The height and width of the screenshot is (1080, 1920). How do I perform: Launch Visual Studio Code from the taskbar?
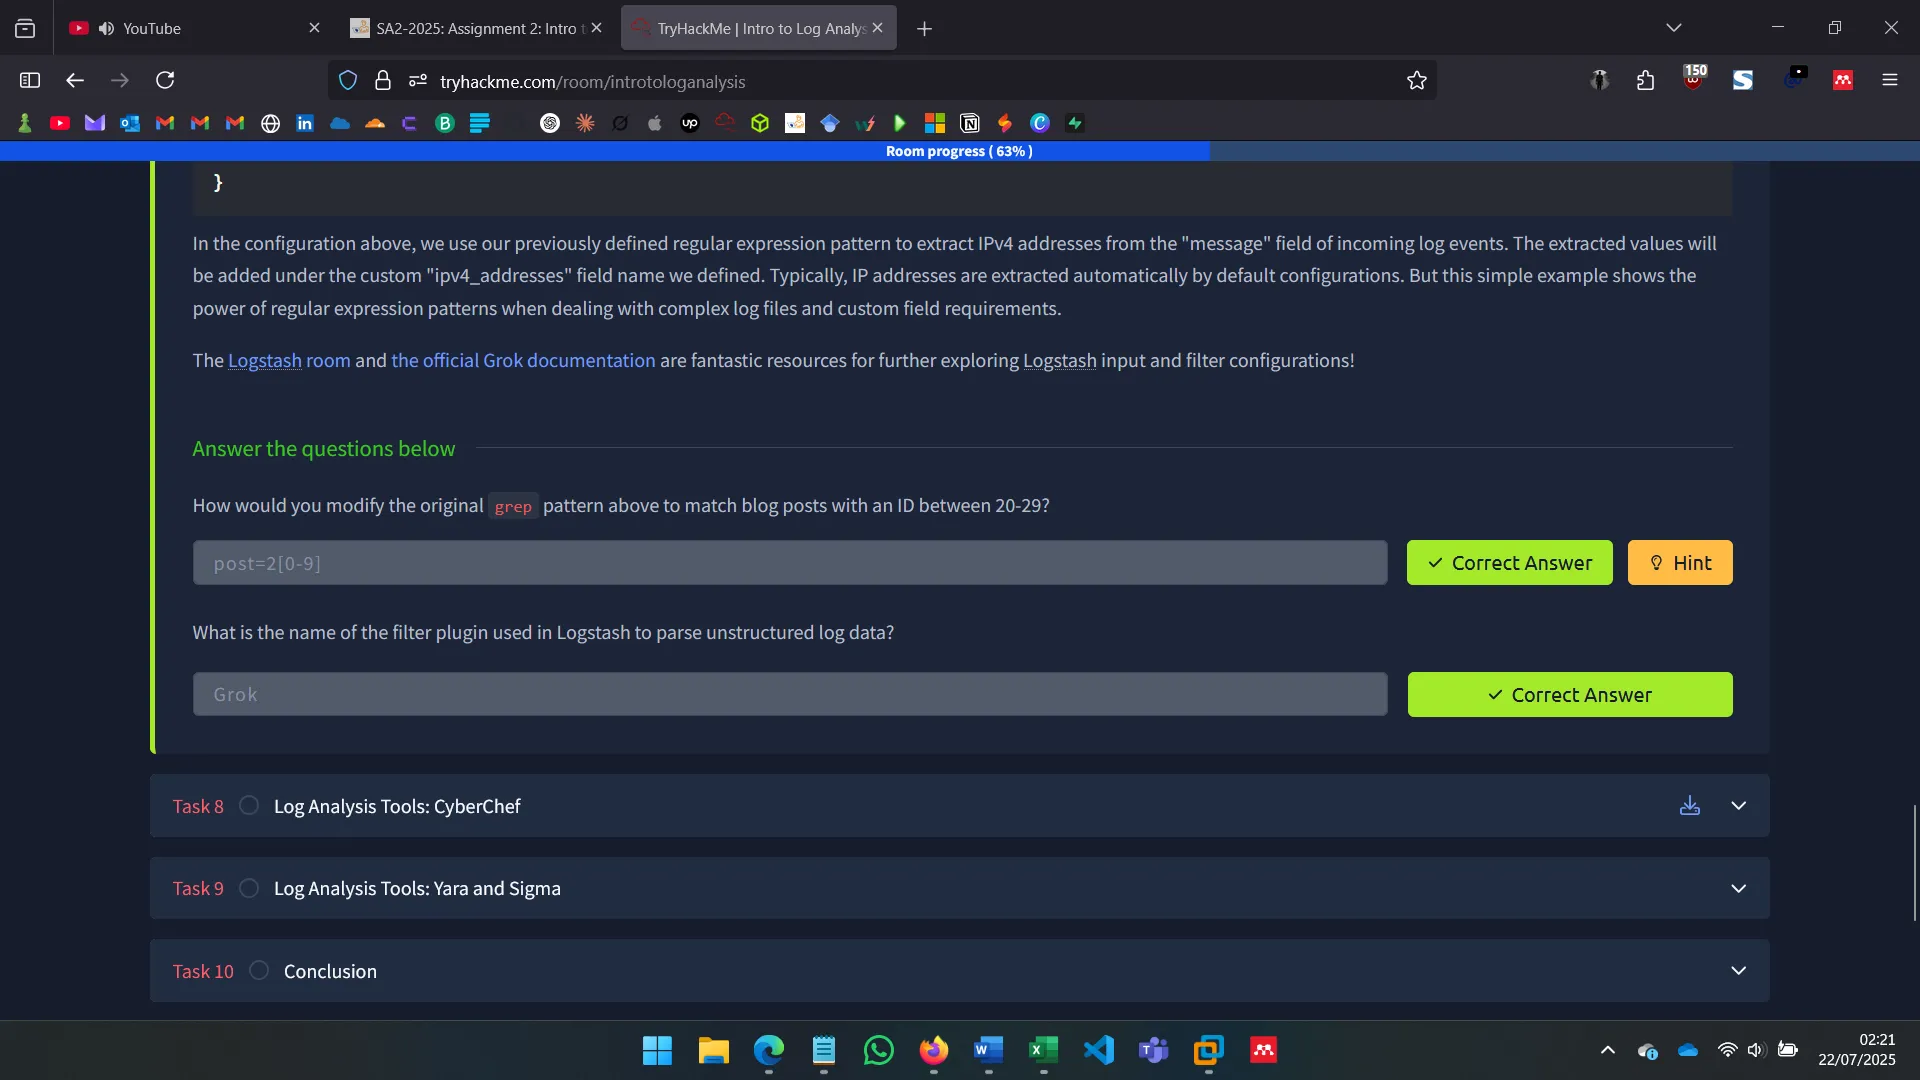coord(1098,1050)
